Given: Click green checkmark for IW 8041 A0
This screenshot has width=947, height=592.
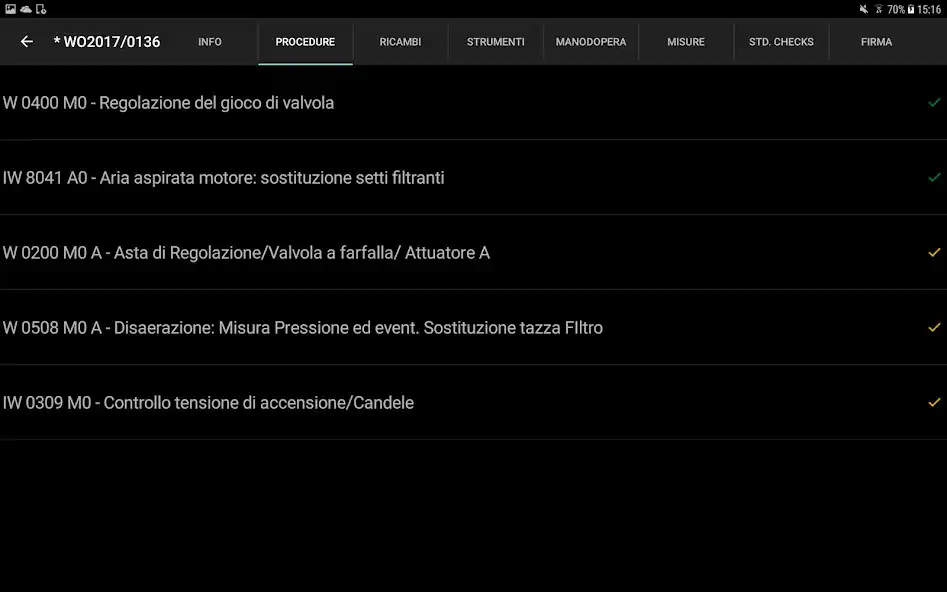Looking at the screenshot, I should [x=934, y=178].
